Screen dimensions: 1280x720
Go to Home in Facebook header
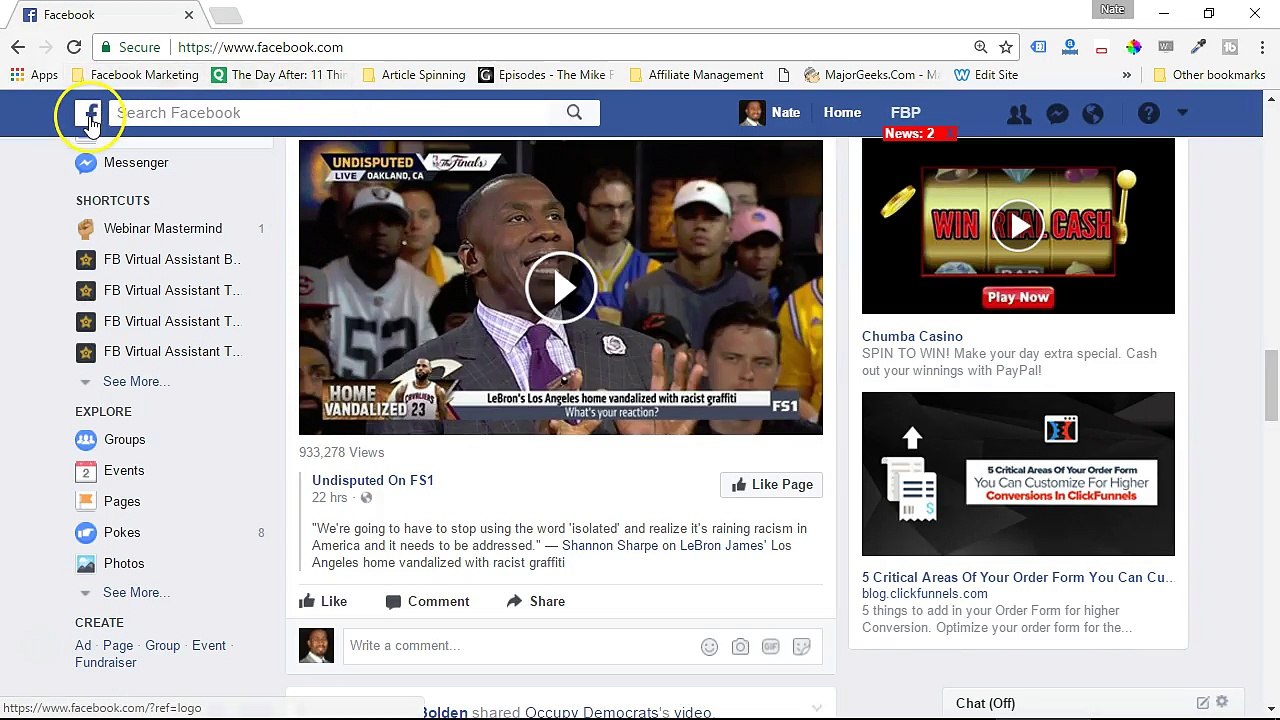click(x=842, y=113)
